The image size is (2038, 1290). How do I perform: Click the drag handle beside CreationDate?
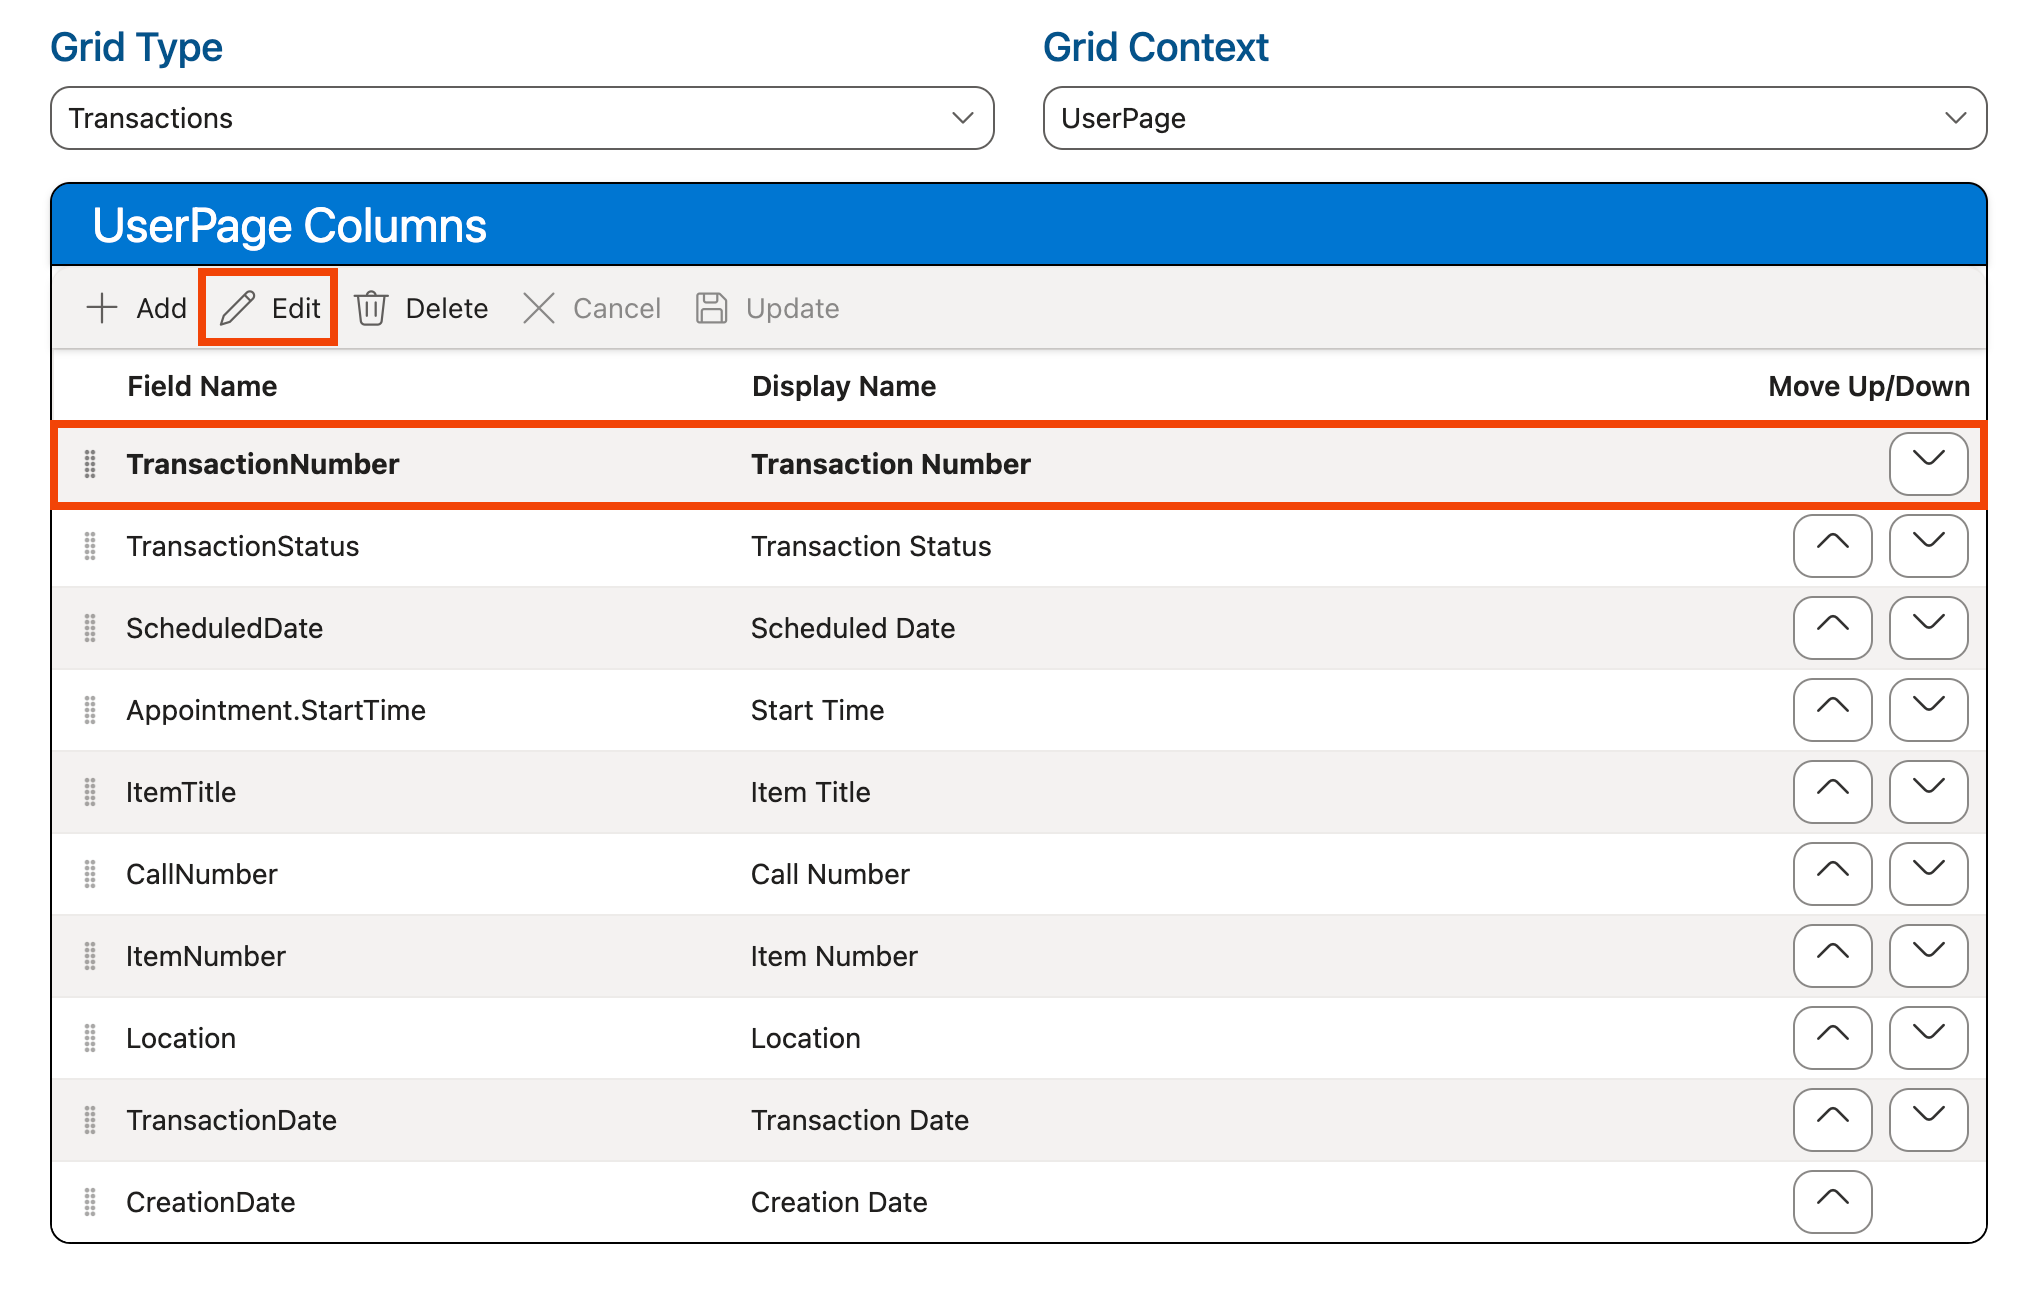pos(91,1201)
